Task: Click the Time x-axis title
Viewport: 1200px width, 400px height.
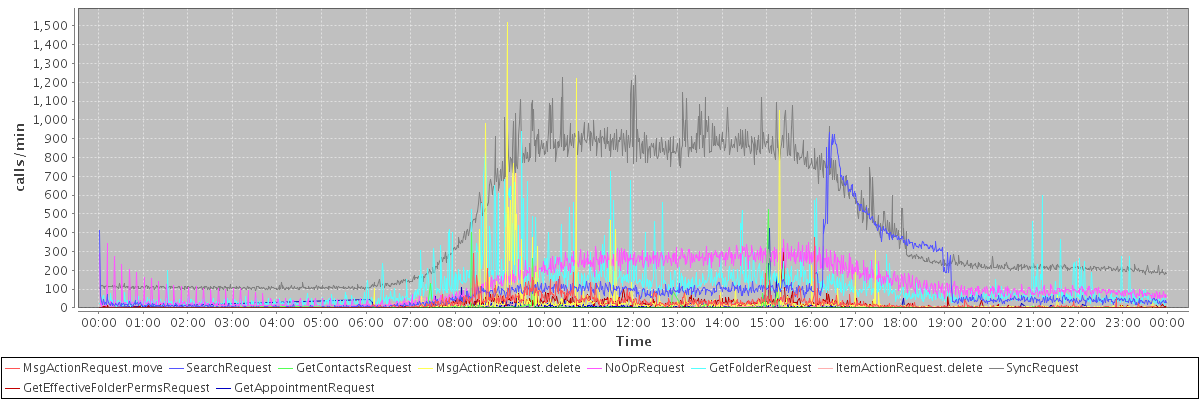Action: 633,342
